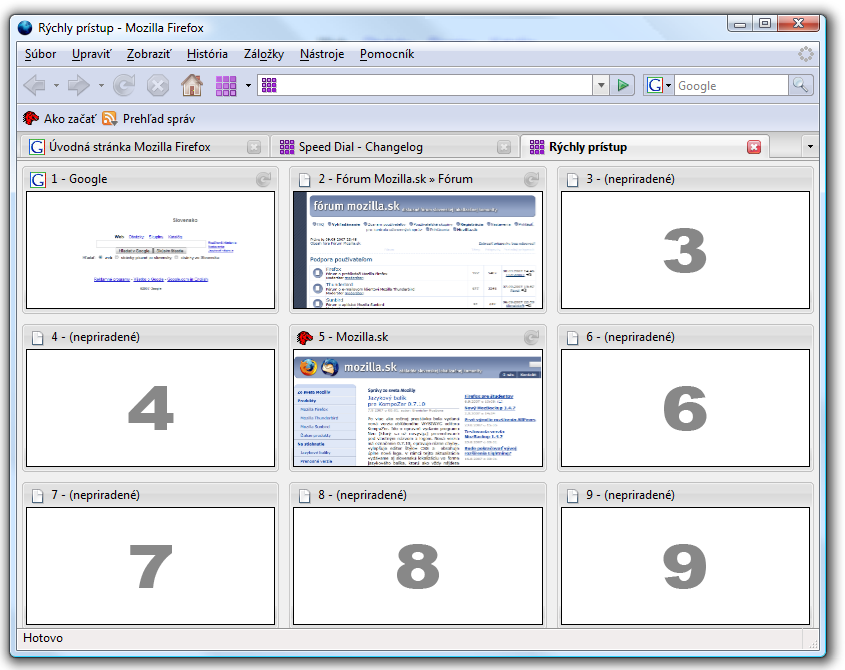This screenshot has height=670, width=845.
Task: Open the Záložky menu
Action: click(264, 54)
